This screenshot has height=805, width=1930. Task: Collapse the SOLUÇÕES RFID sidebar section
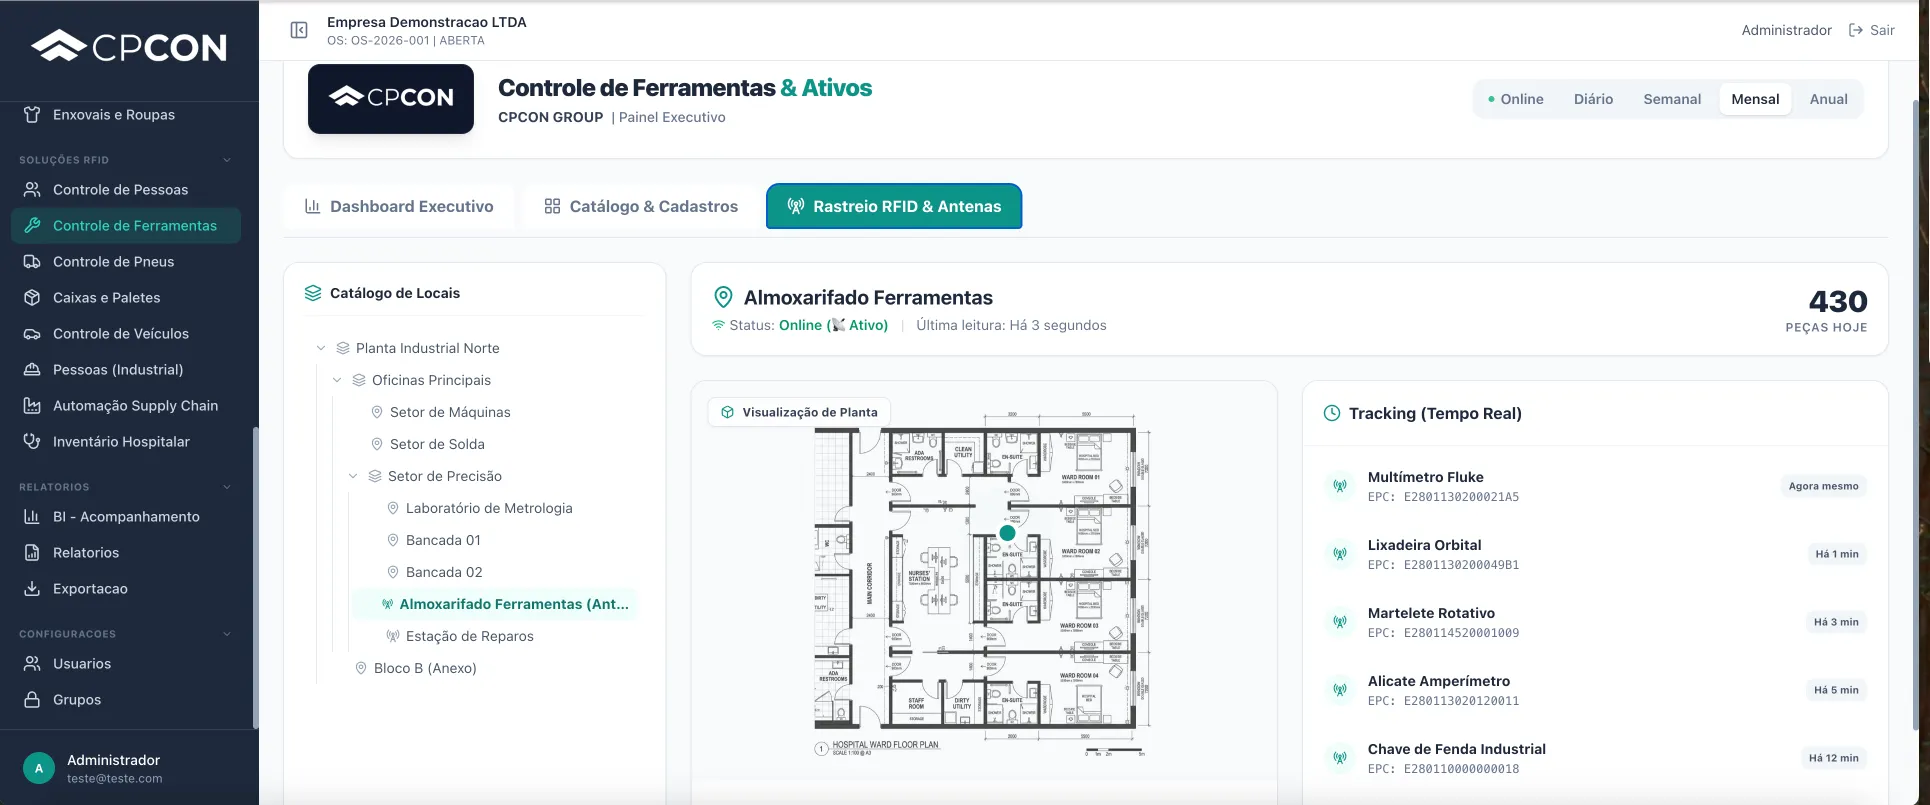tap(227, 159)
